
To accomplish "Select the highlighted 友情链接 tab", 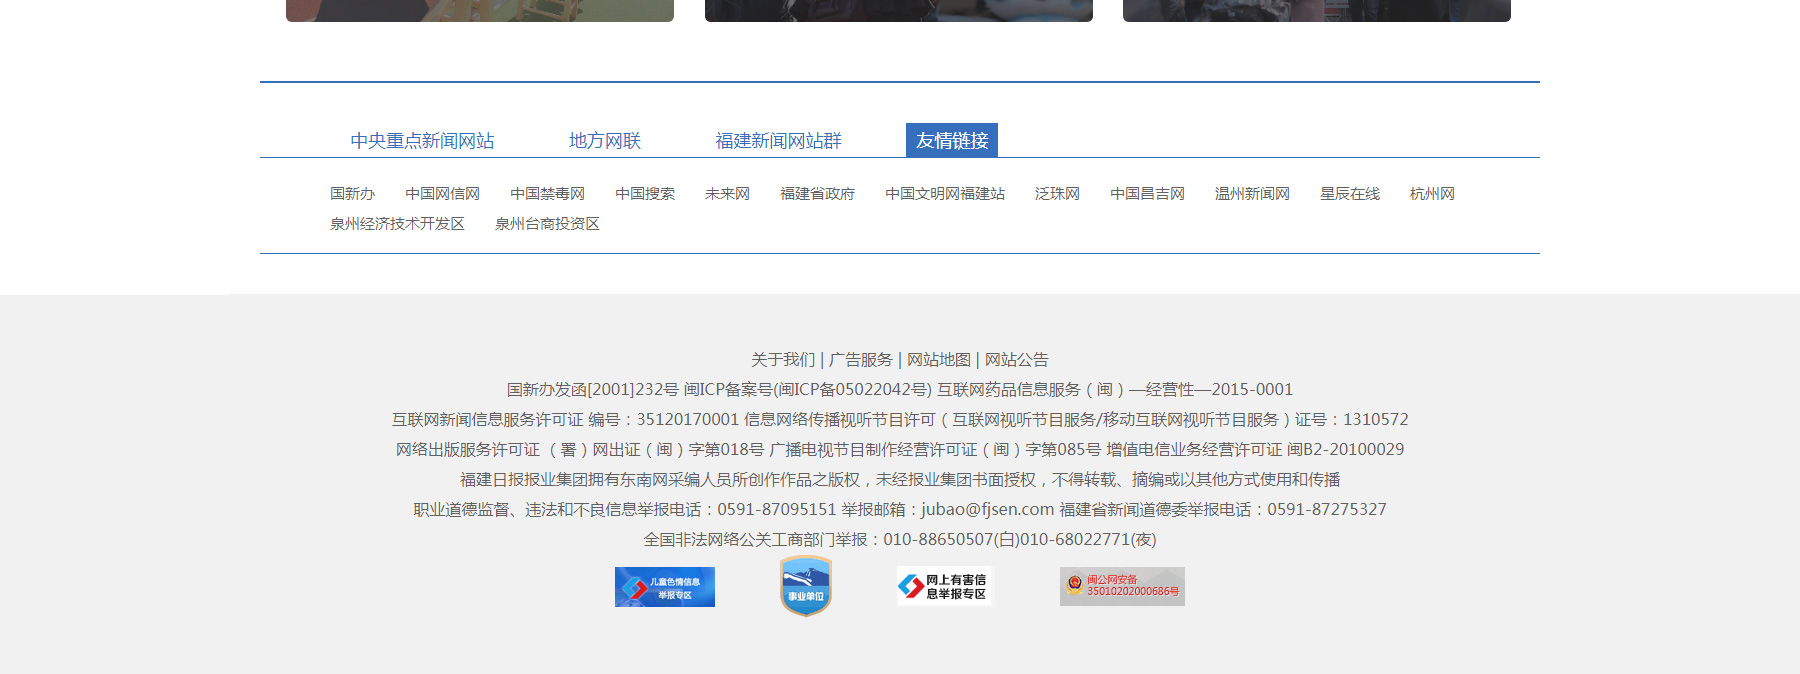I will click(951, 141).
